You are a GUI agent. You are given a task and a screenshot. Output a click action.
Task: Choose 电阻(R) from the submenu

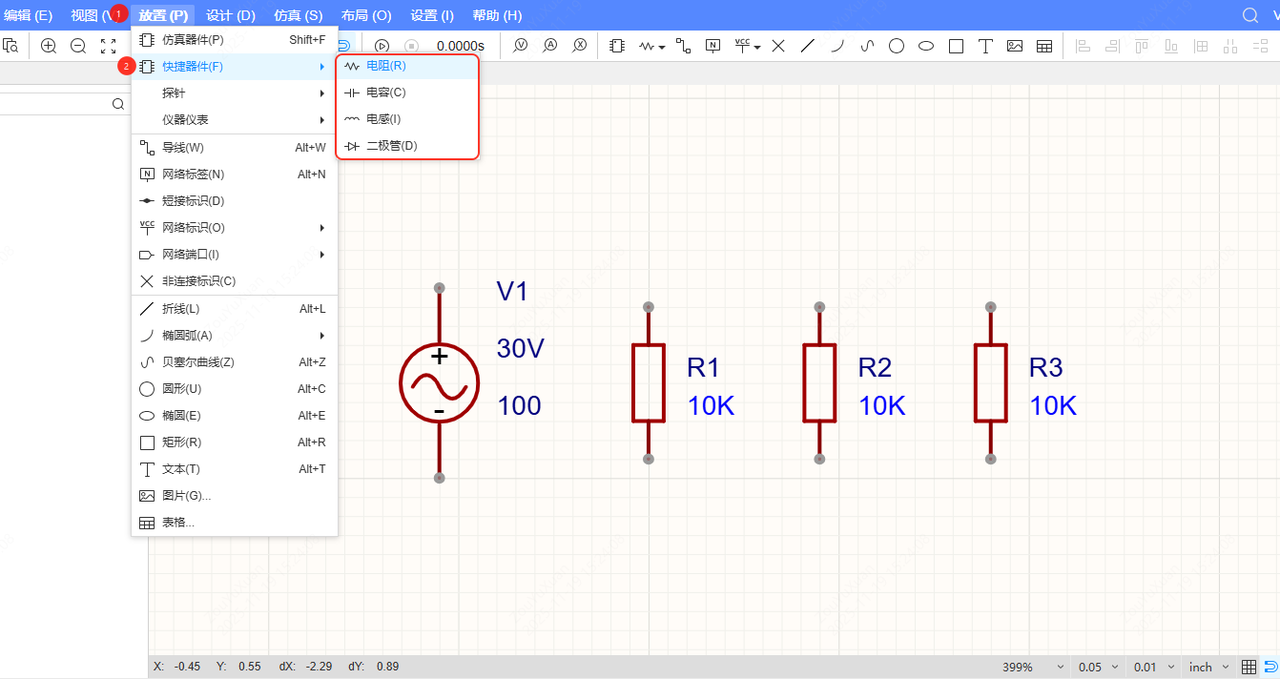coord(386,65)
